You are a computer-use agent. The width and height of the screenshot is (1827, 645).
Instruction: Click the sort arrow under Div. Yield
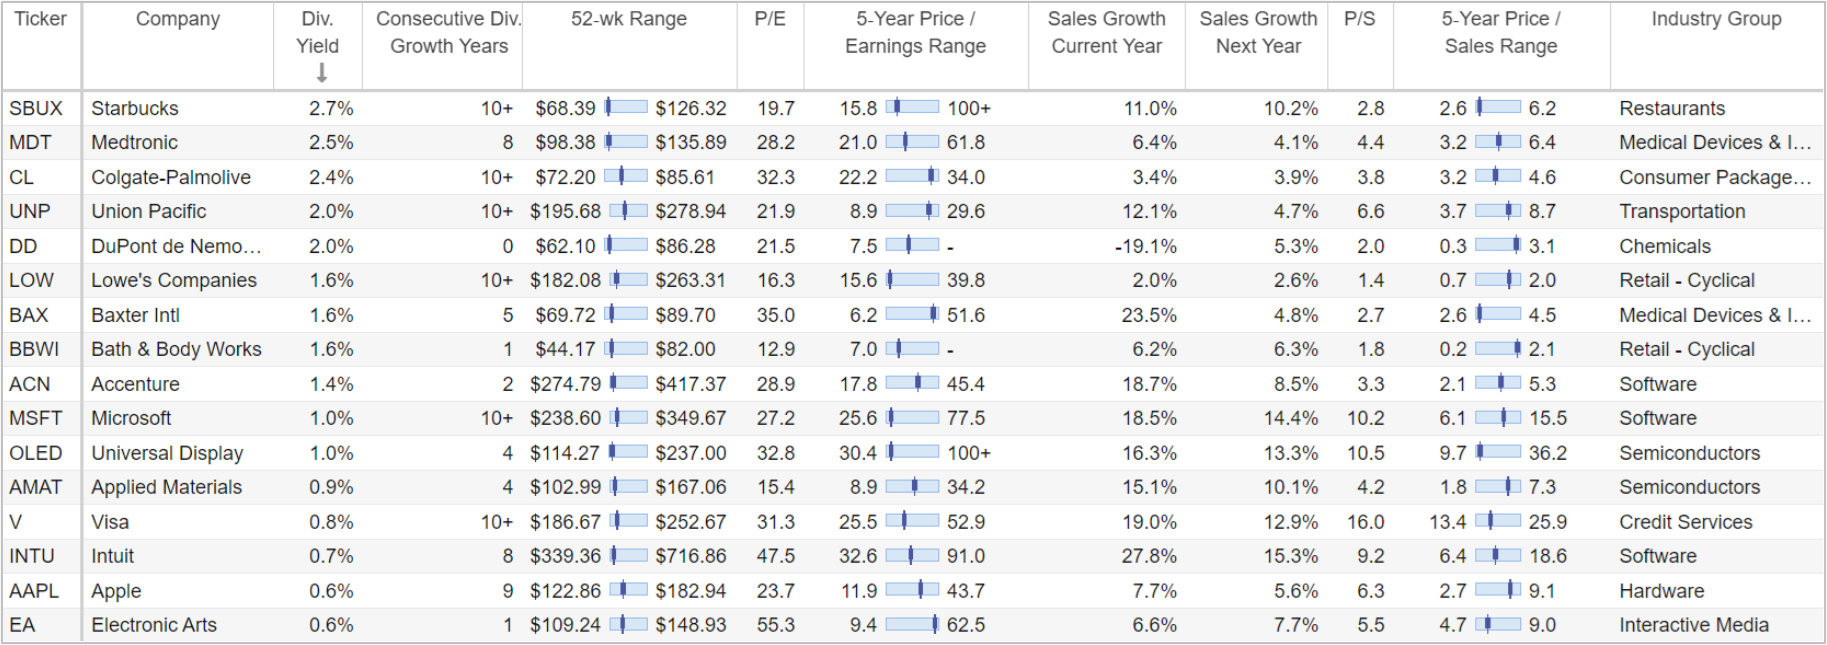(321, 73)
